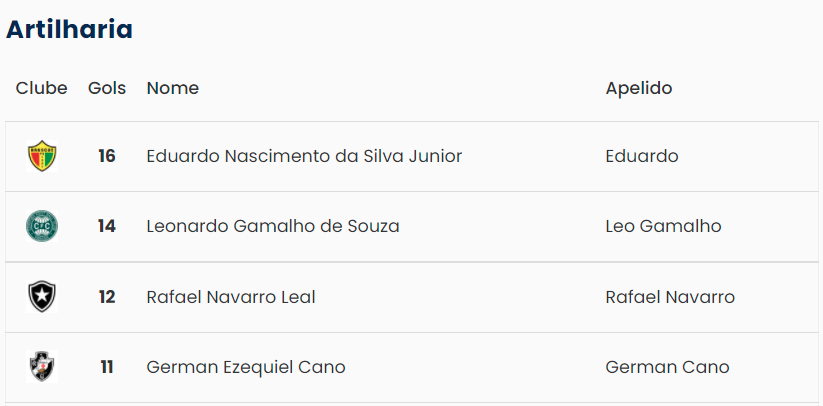Click the Apelido column header
Image resolution: width=823 pixels, height=406 pixels.
click(638, 88)
